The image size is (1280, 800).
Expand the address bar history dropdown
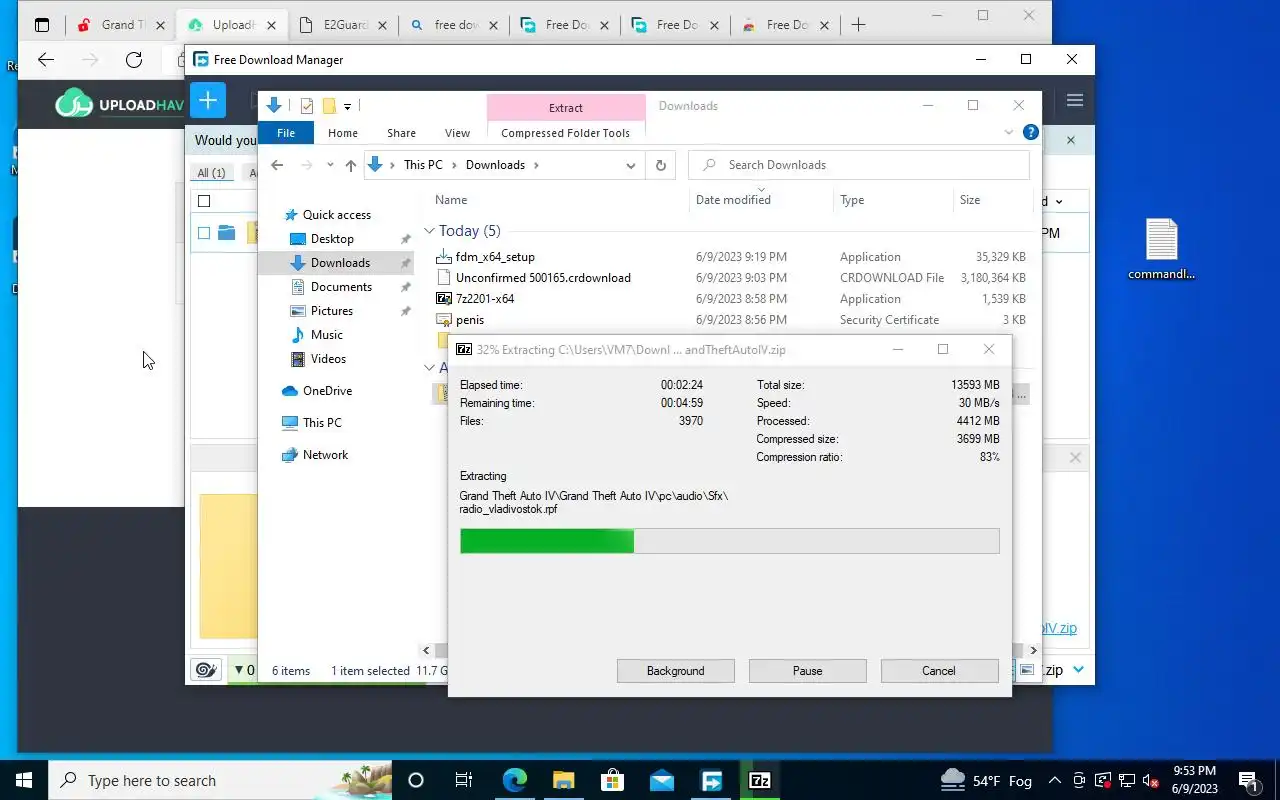click(x=631, y=165)
